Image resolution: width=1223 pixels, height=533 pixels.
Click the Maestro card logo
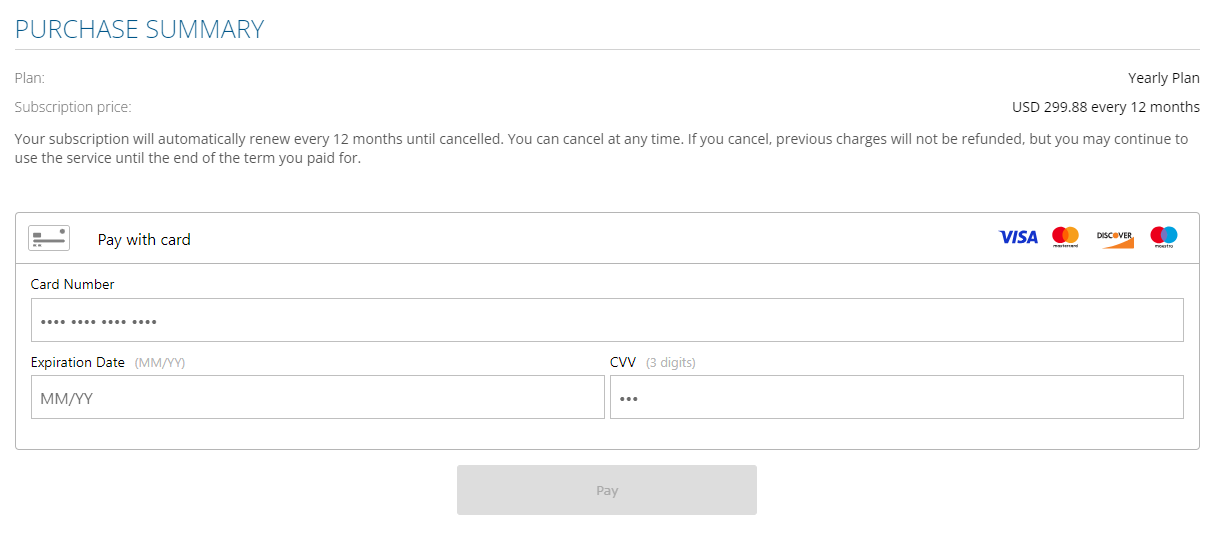(x=1163, y=237)
